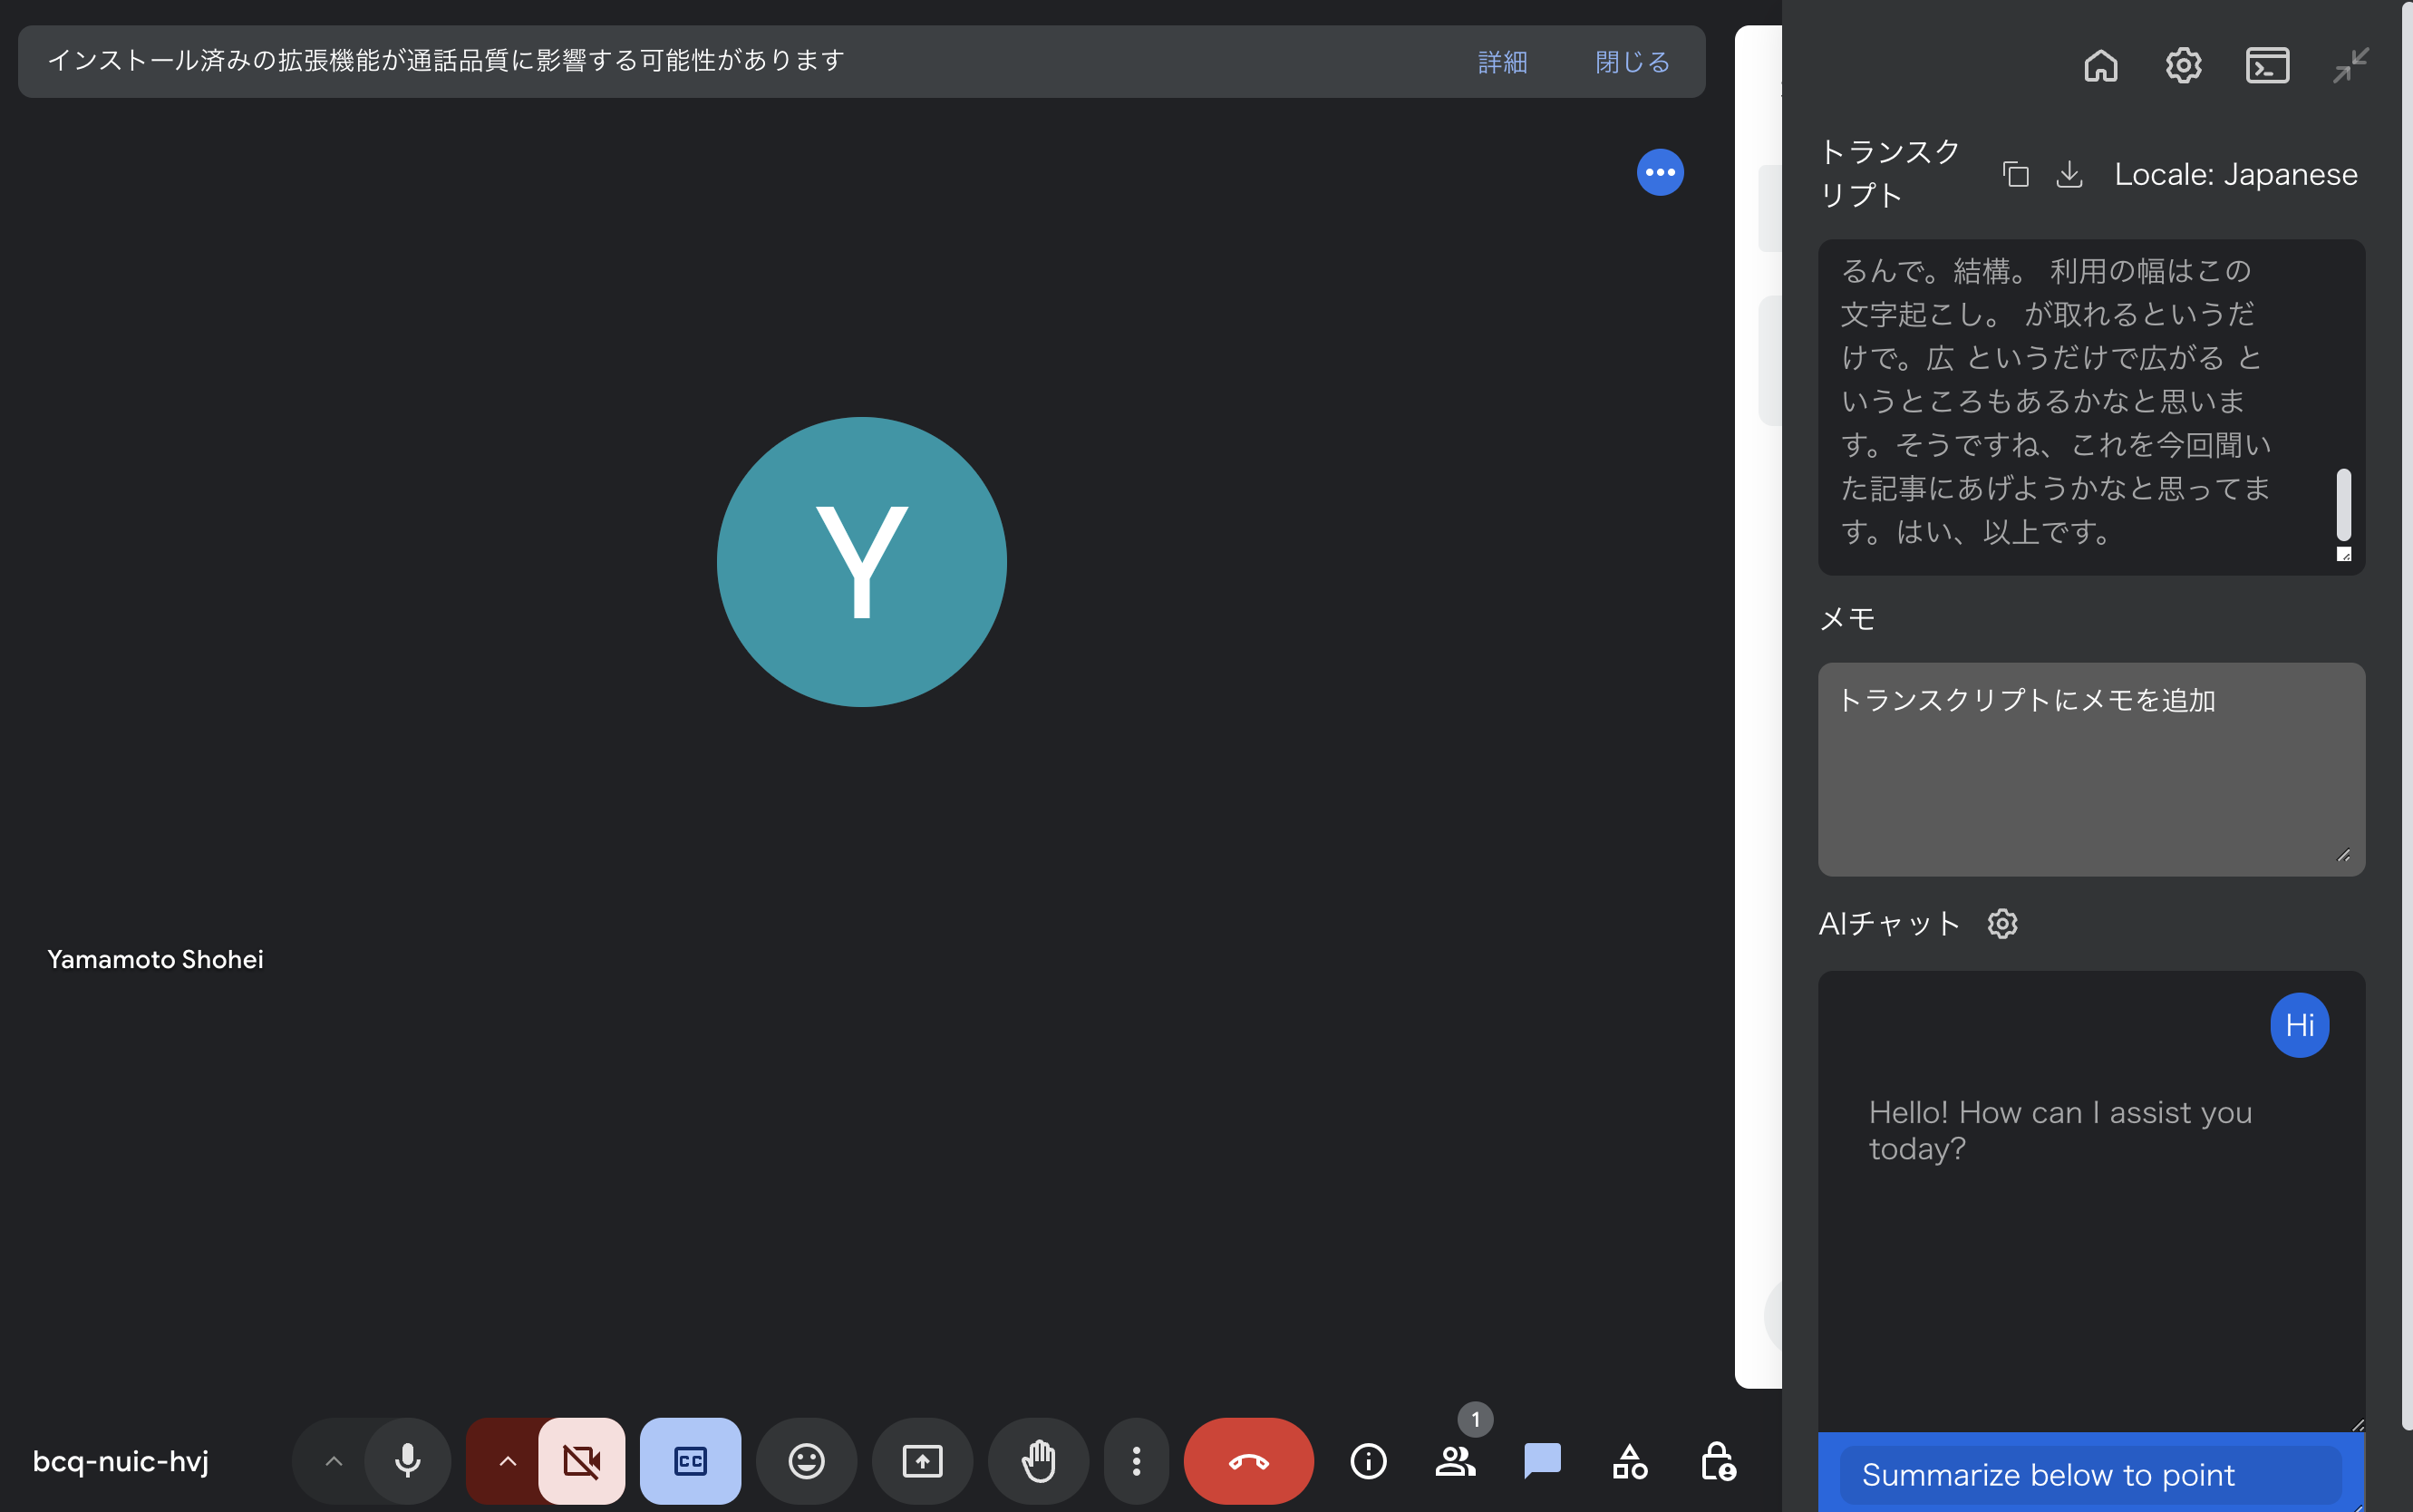The height and width of the screenshot is (1512, 2413).
Task: Expand audio settings chevron
Action: point(334,1461)
